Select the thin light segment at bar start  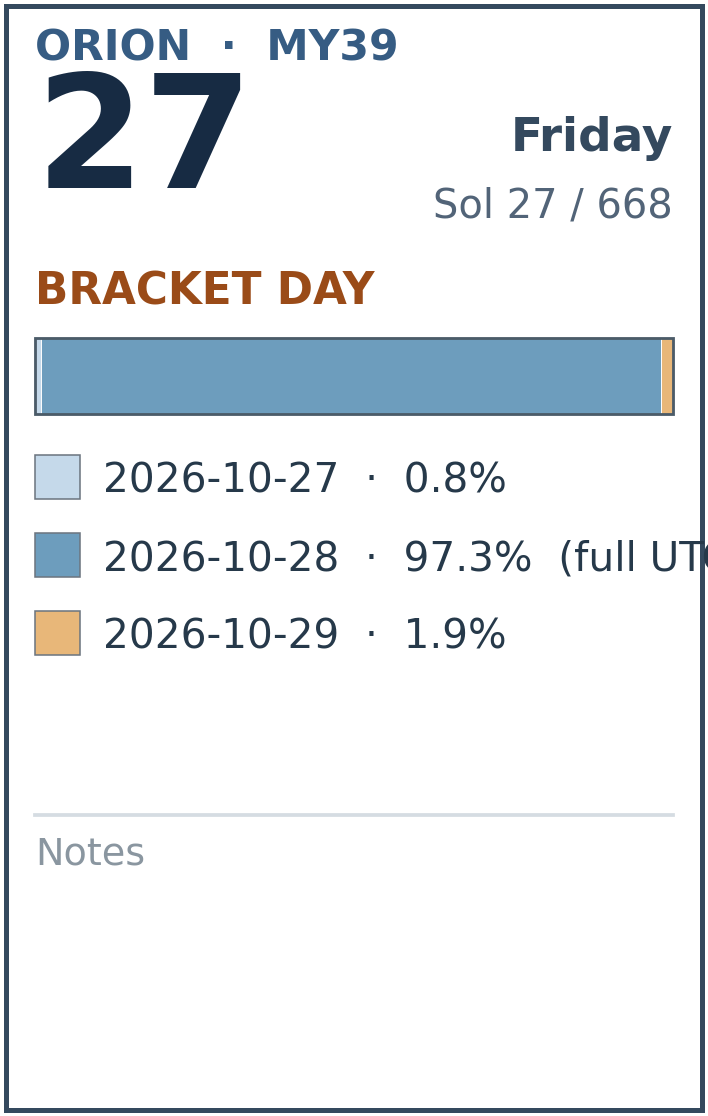click(39, 377)
